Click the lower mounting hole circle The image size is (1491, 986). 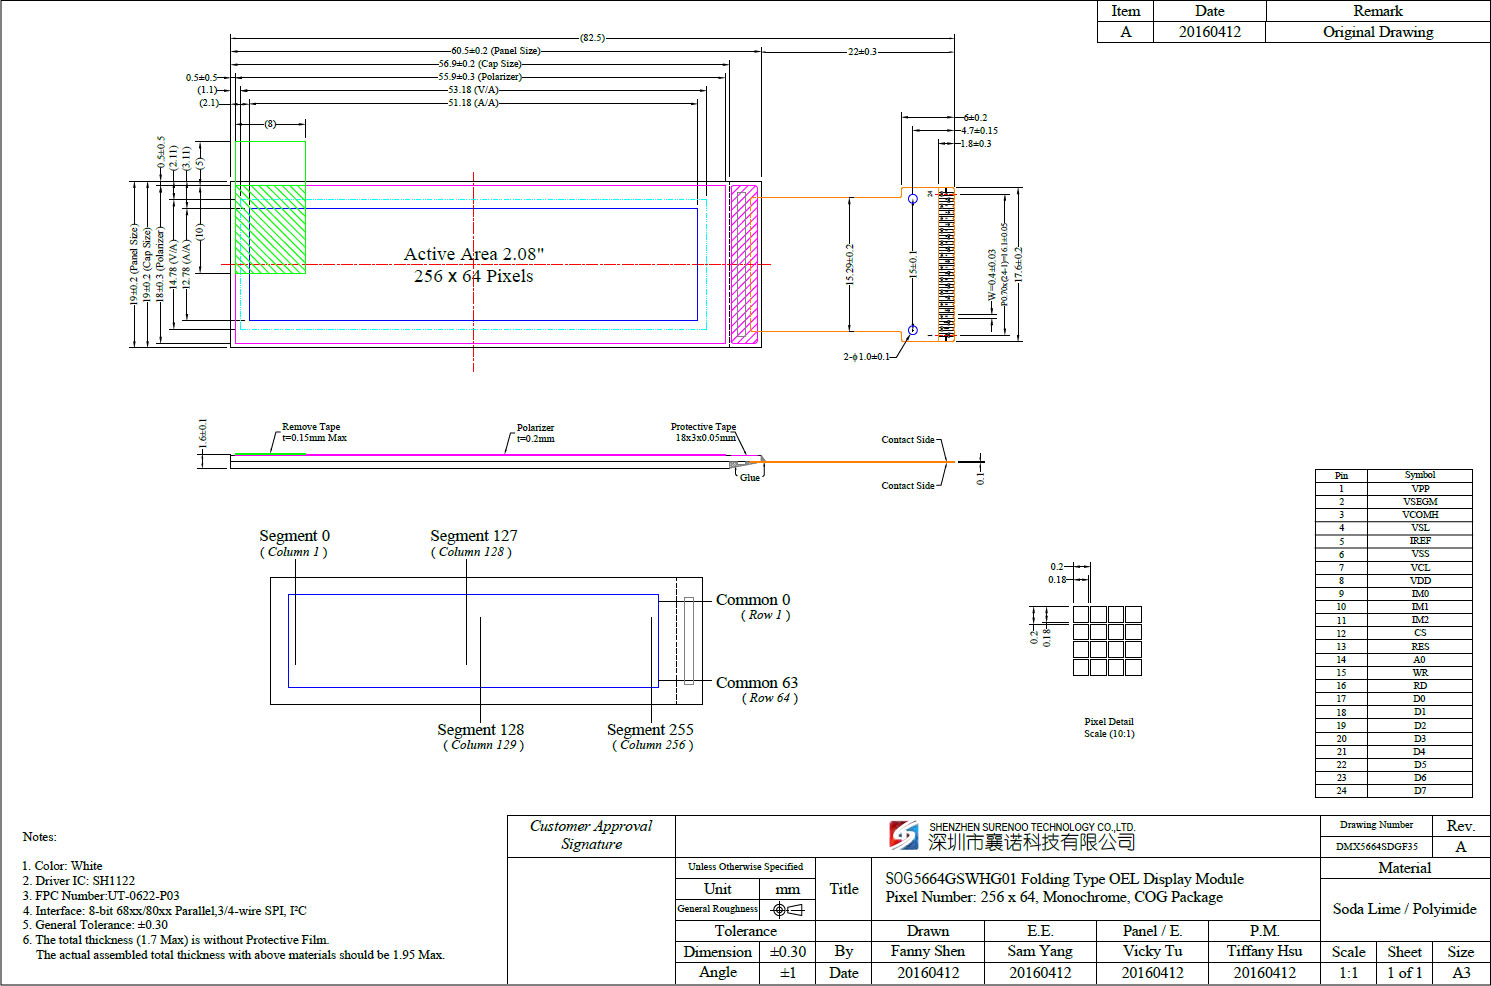tap(912, 330)
